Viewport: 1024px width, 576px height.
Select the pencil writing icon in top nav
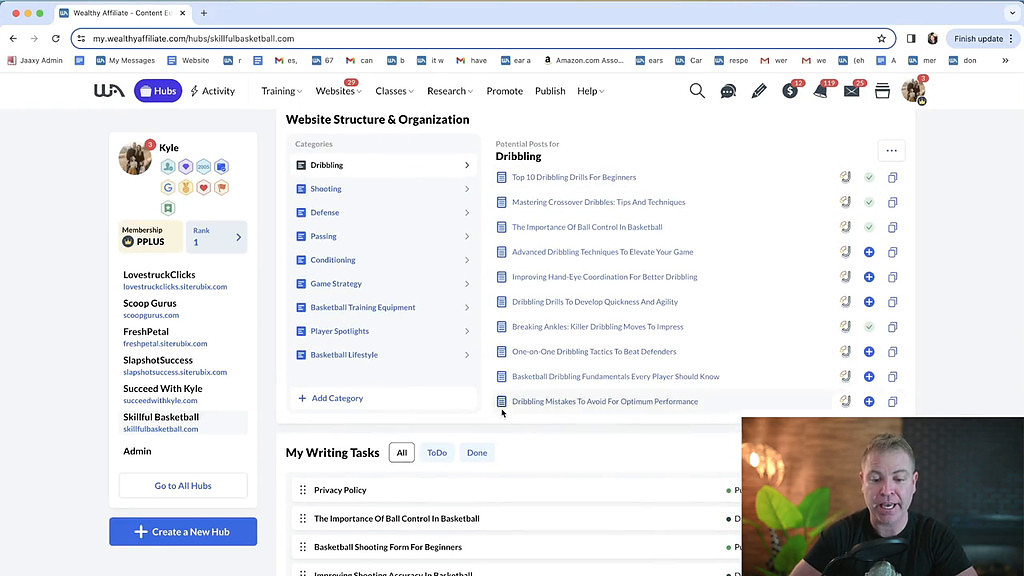[759, 91]
